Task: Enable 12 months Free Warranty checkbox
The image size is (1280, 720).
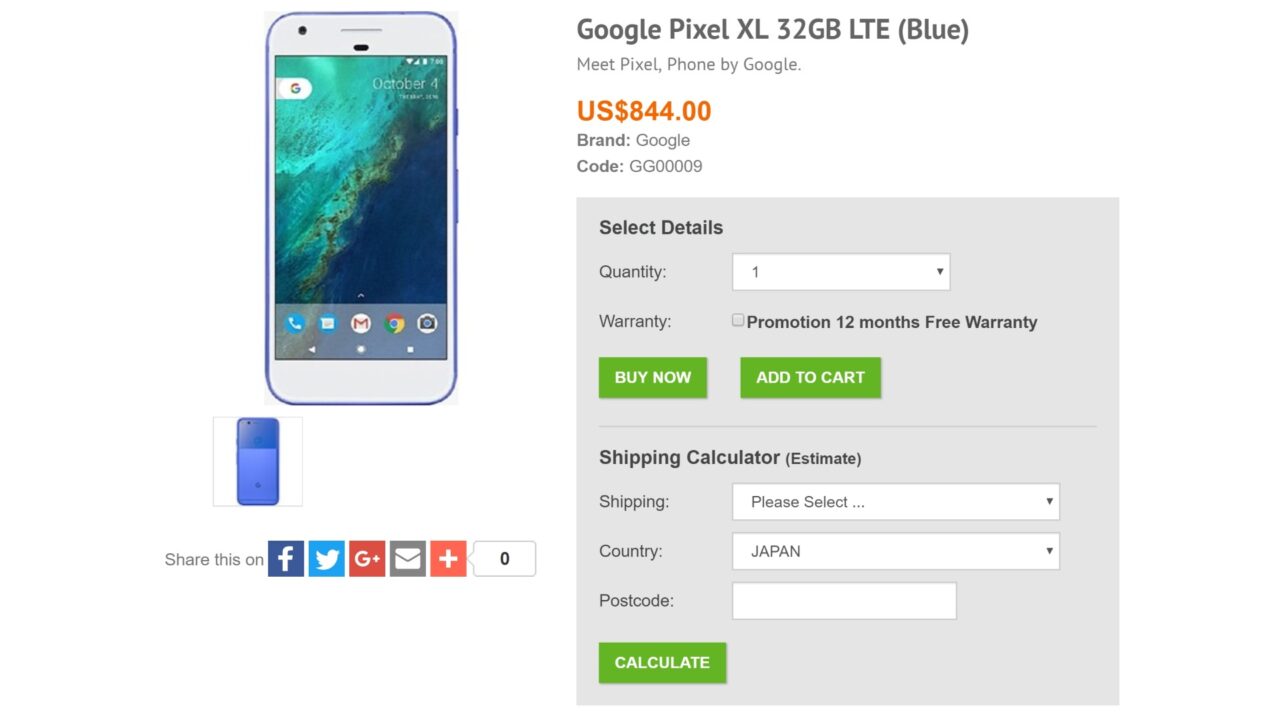Action: coord(739,321)
